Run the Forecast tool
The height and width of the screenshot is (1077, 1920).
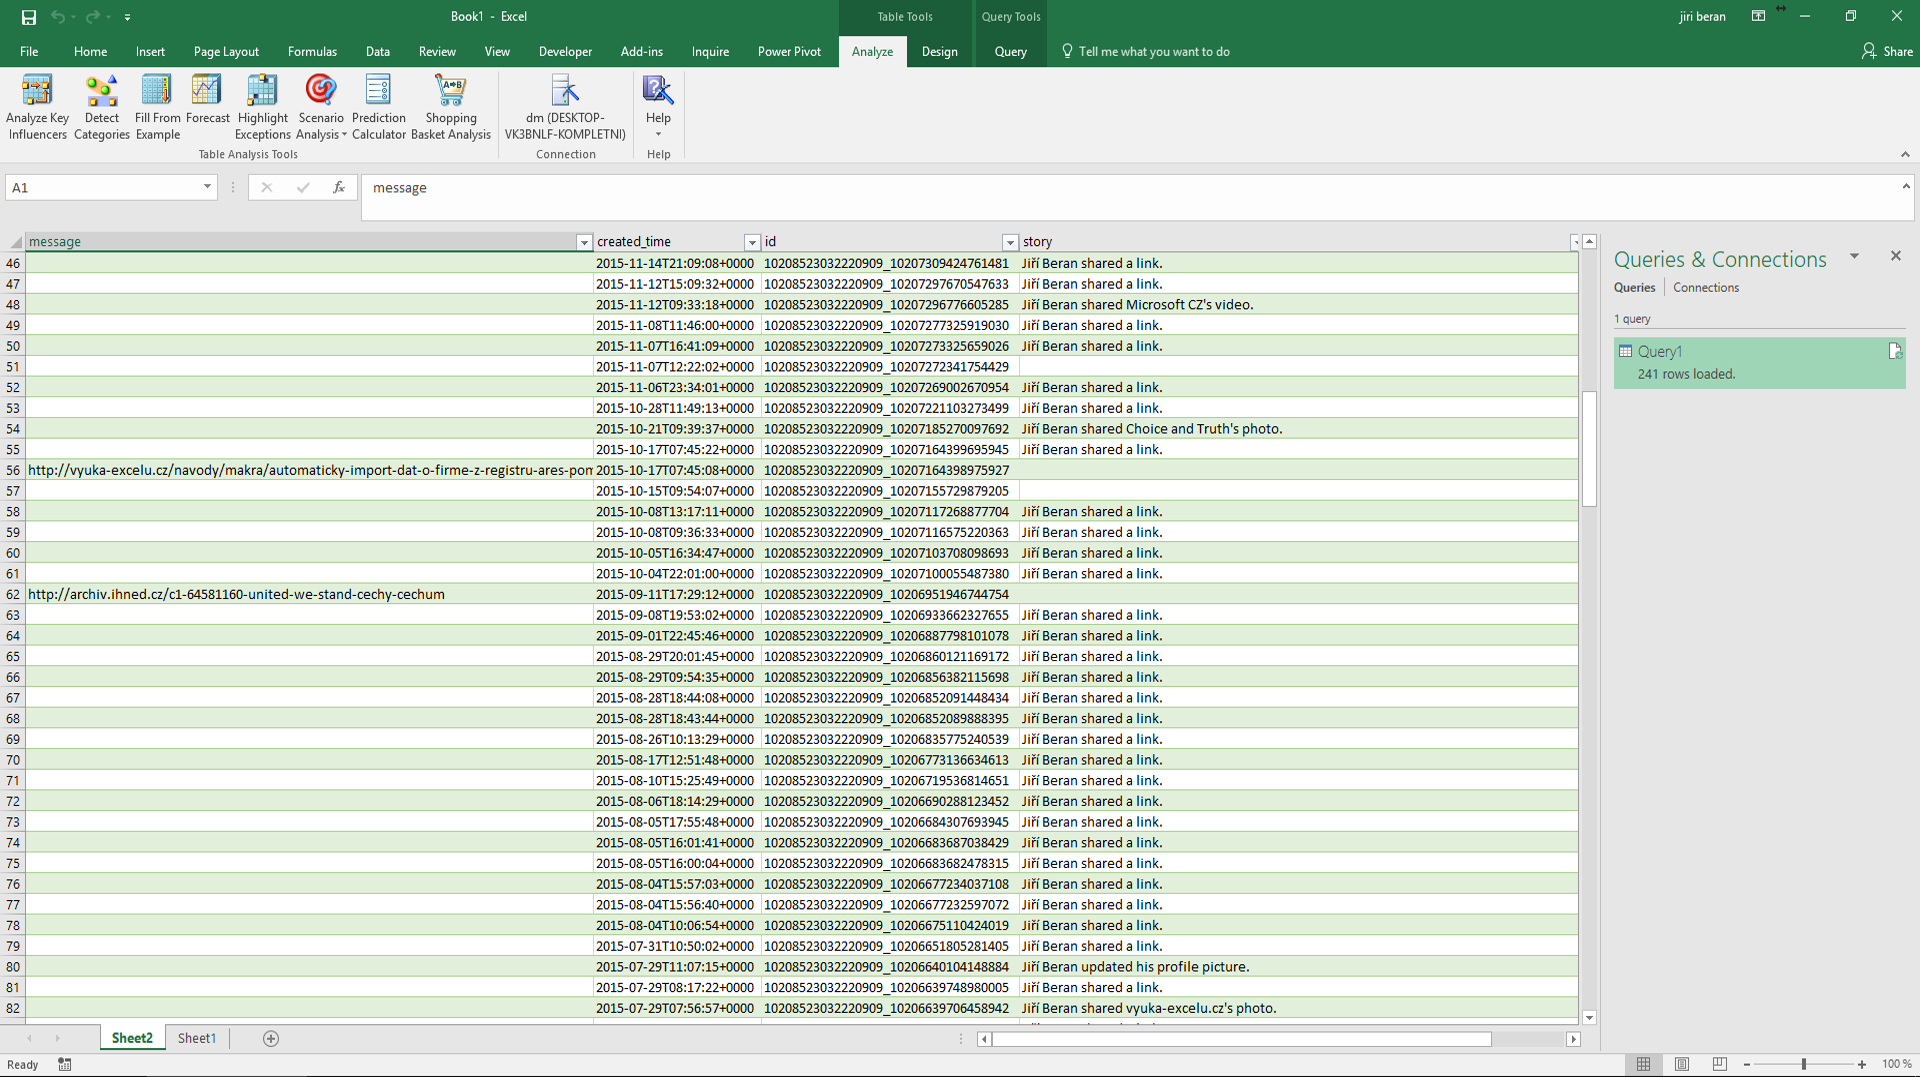tap(207, 100)
